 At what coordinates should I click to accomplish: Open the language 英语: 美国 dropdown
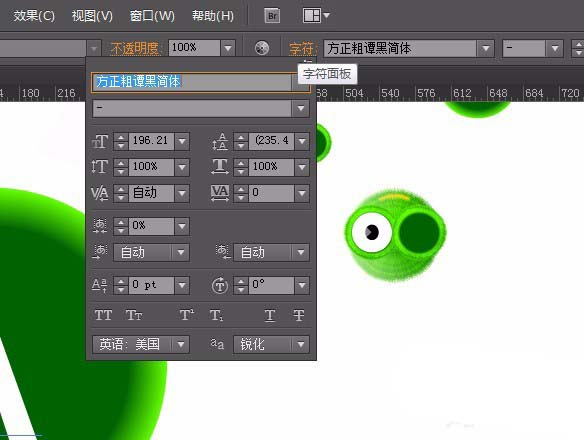click(x=141, y=344)
